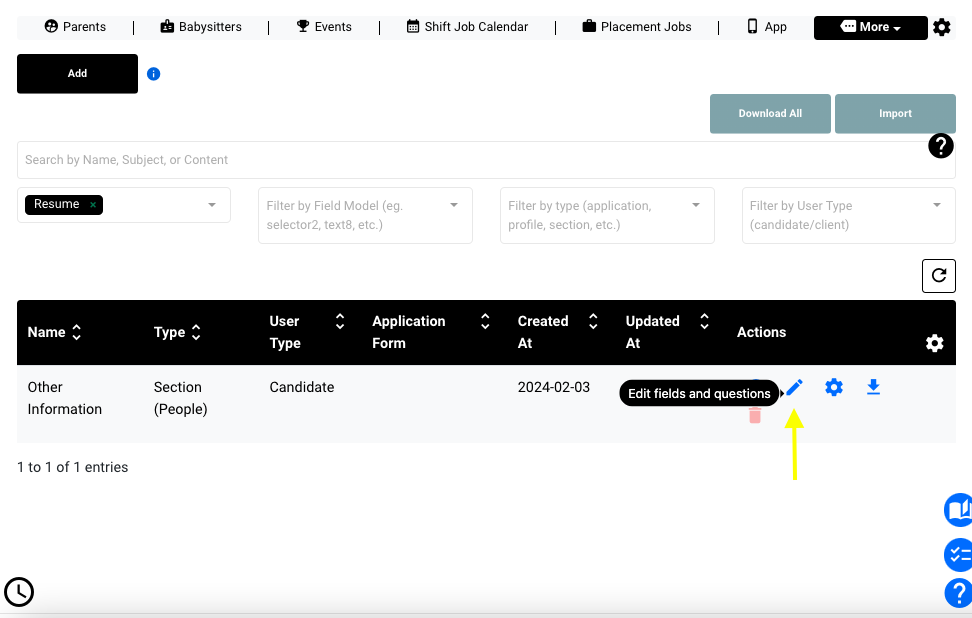972x618 pixels.
Task: Delete the Other Information row
Action: coord(755,415)
